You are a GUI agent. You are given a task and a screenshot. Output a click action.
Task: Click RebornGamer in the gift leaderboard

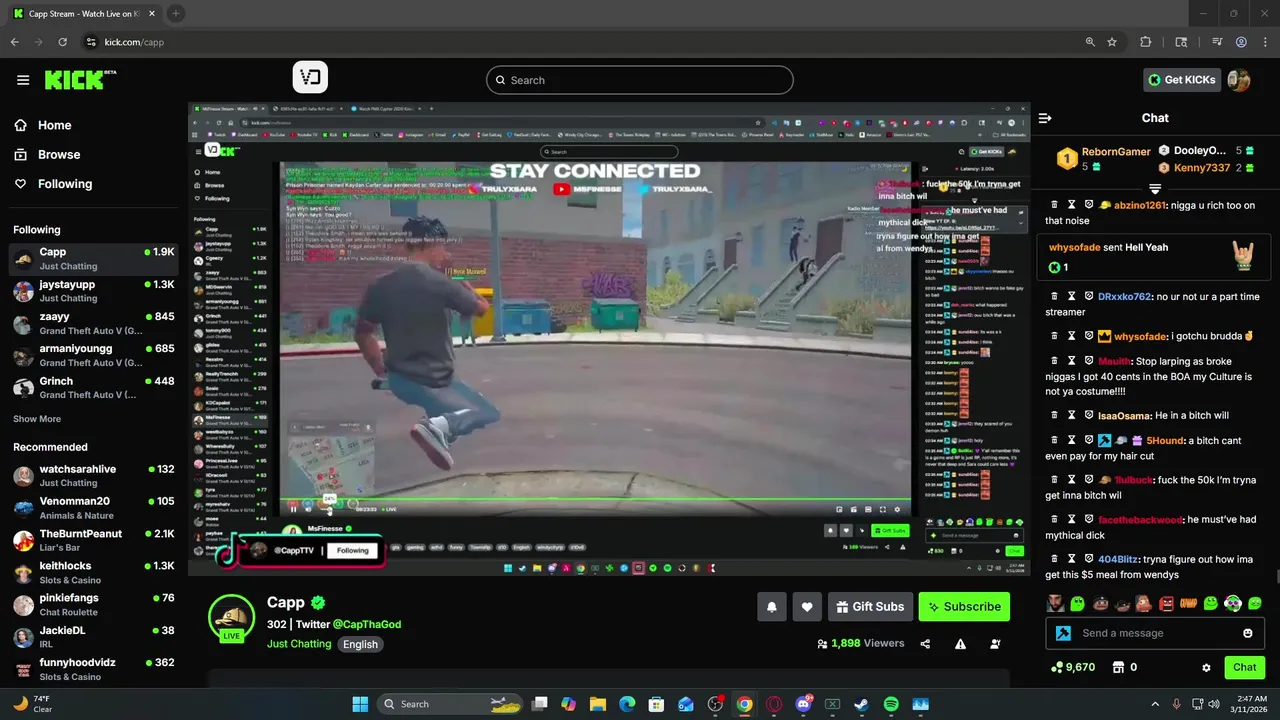[x=1116, y=152]
